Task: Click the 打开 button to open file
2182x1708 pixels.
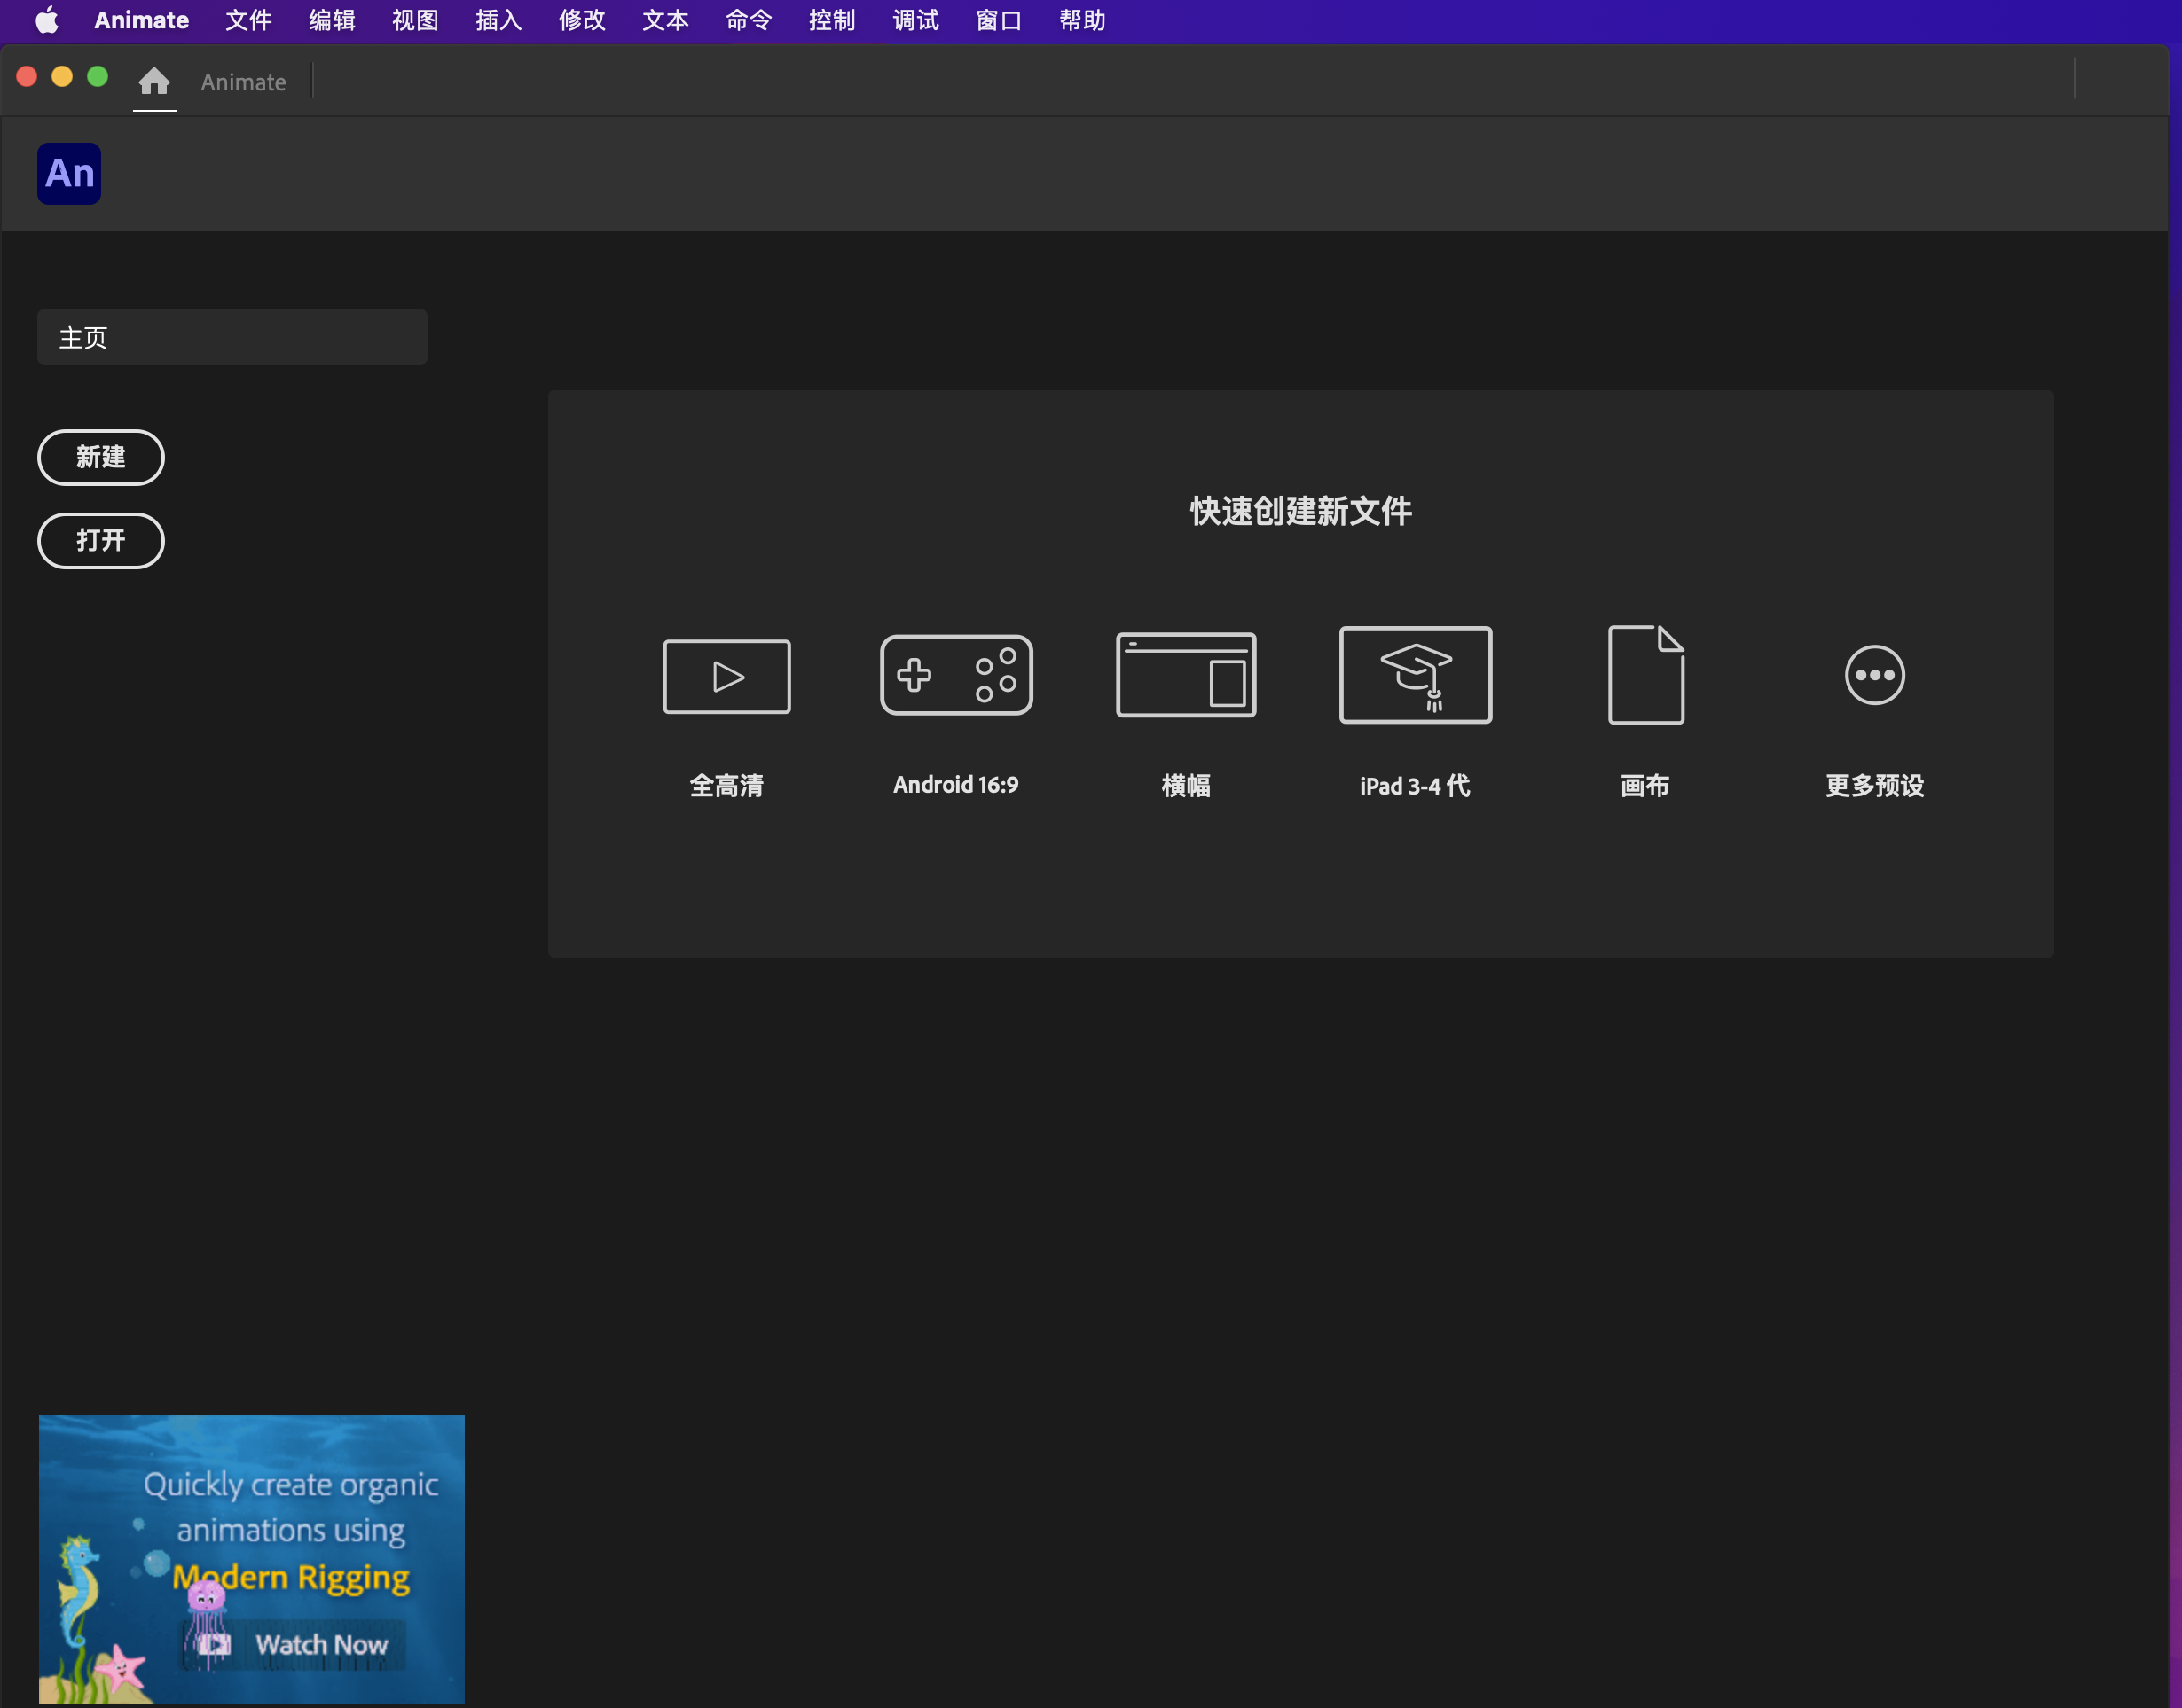Action: tap(100, 540)
